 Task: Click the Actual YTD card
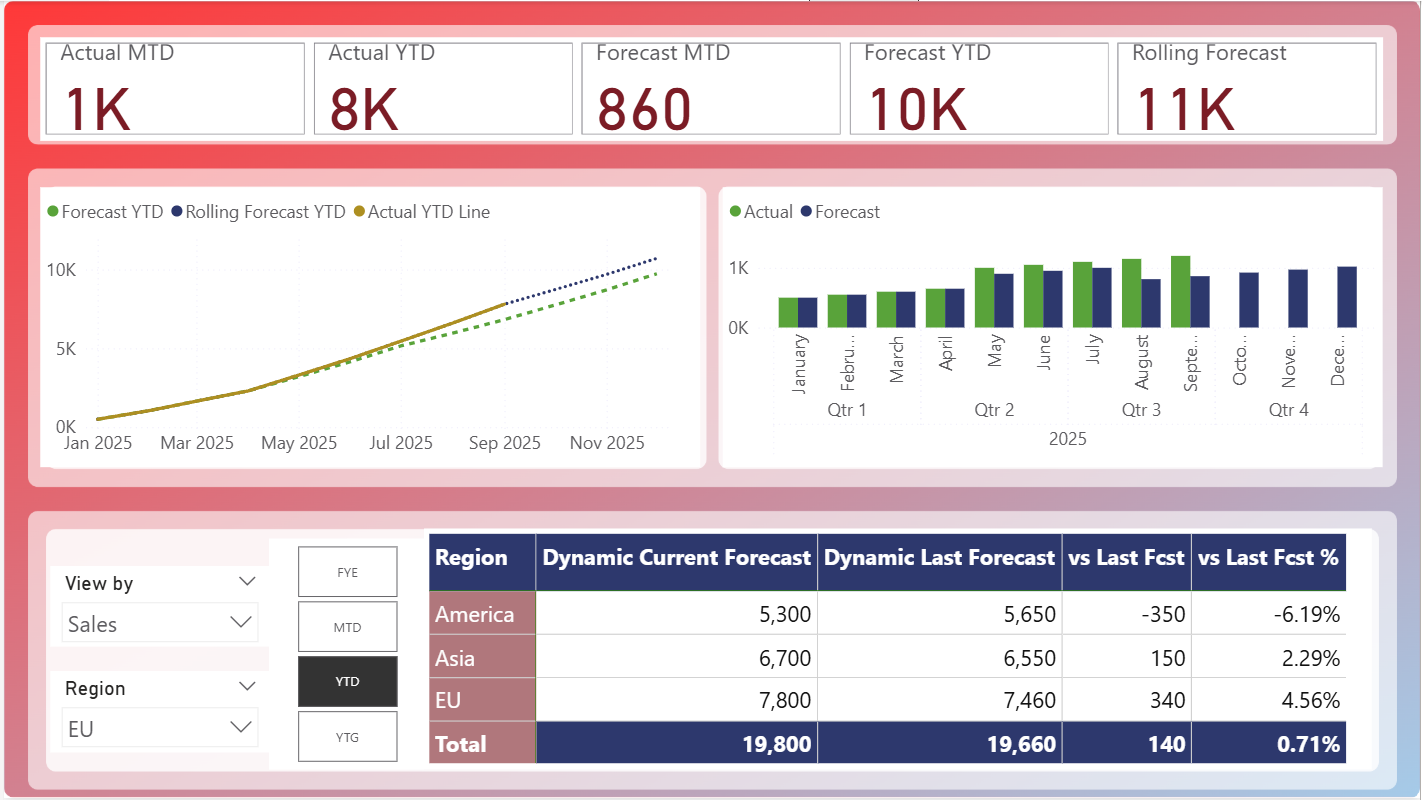tap(443, 88)
